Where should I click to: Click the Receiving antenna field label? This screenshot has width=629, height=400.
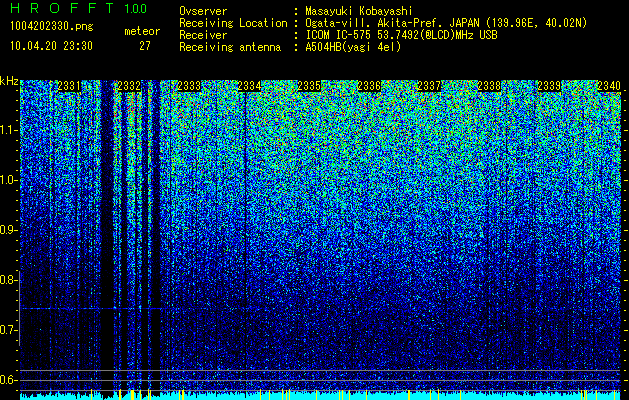point(230,47)
